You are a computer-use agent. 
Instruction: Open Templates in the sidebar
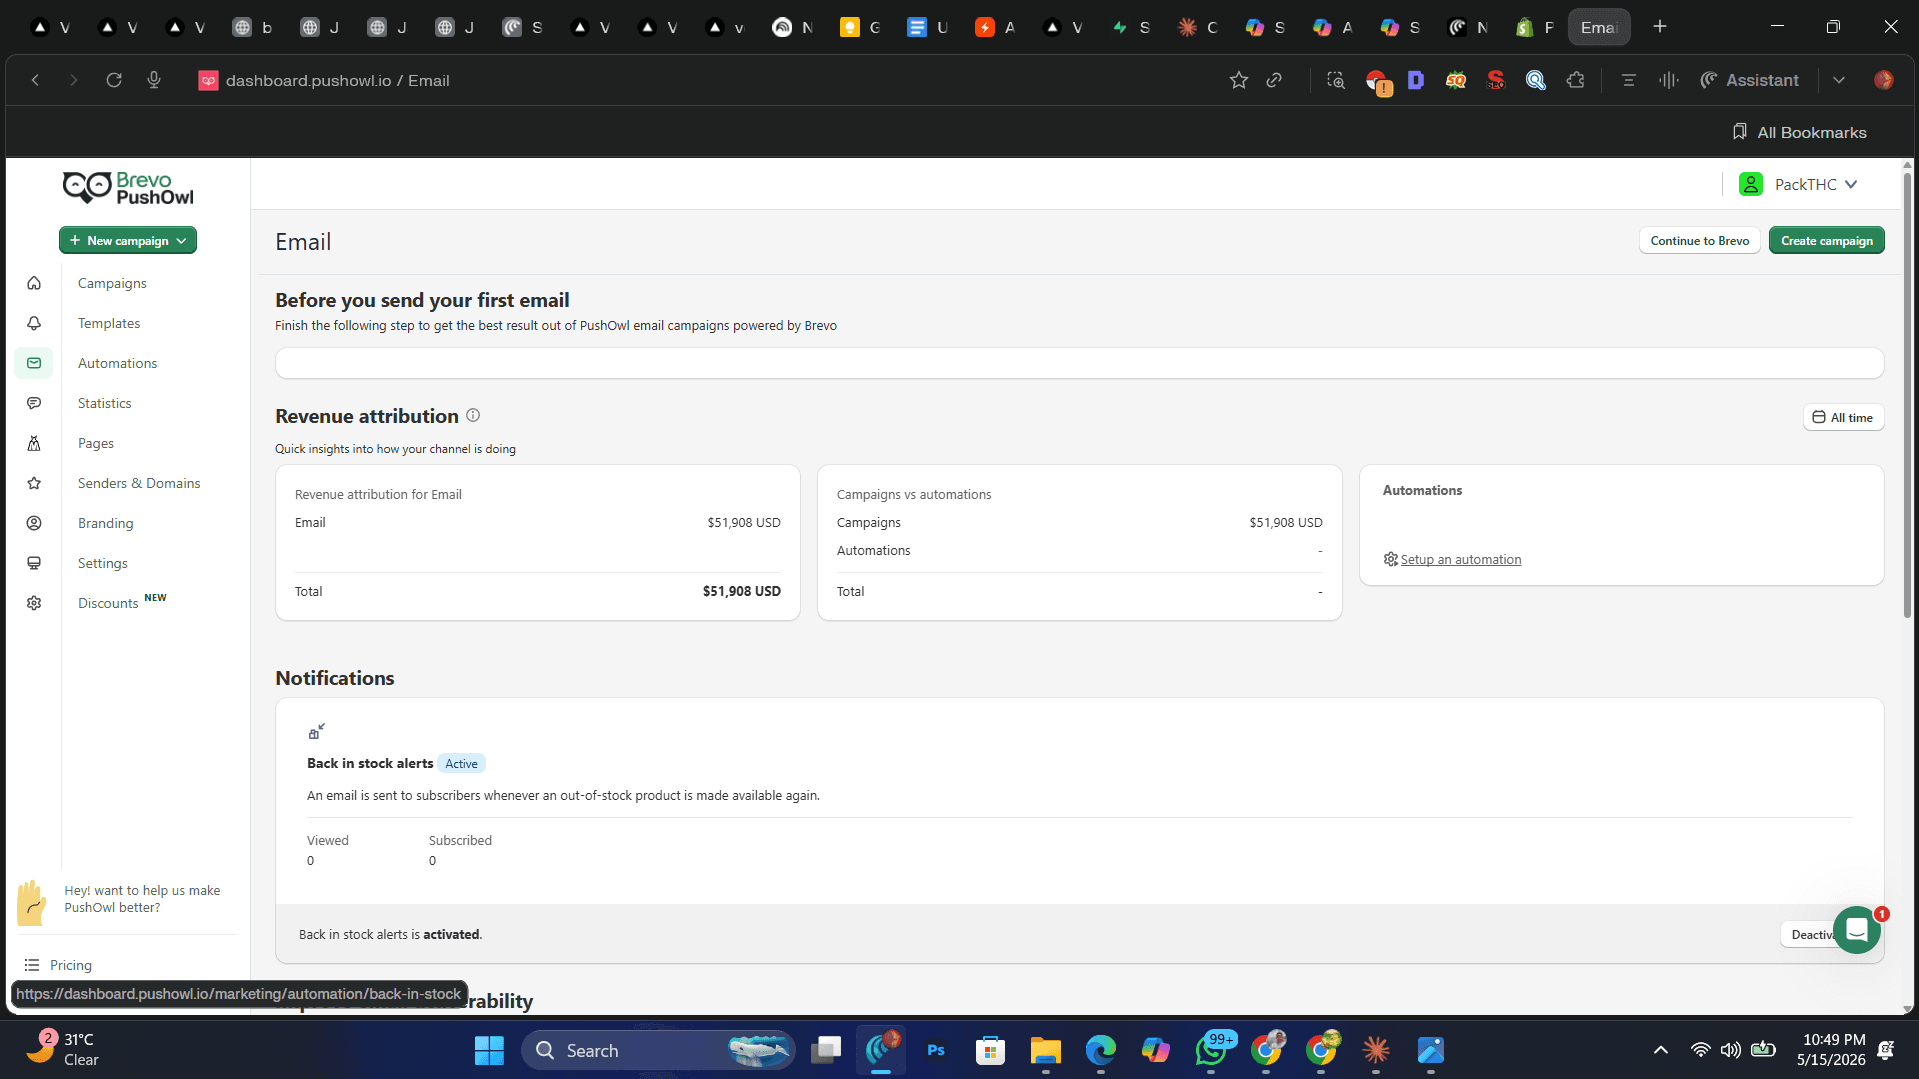point(109,323)
